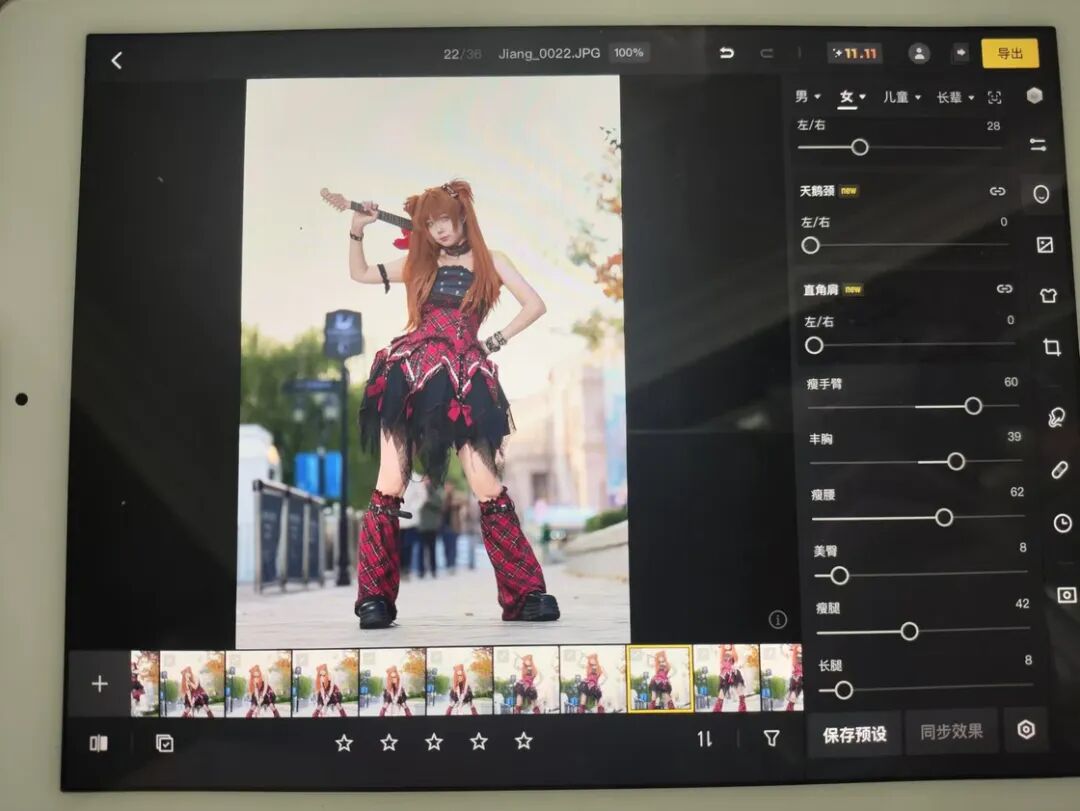This screenshot has width=1080, height=811.
Task: Click the face detection frame icon
Action: (994, 97)
